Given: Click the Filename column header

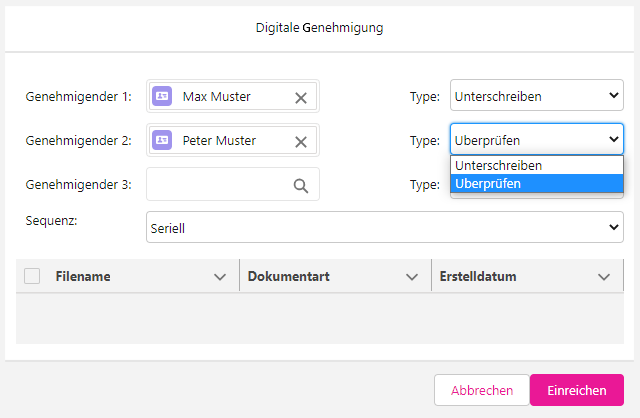Looking at the screenshot, I should 83,277.
